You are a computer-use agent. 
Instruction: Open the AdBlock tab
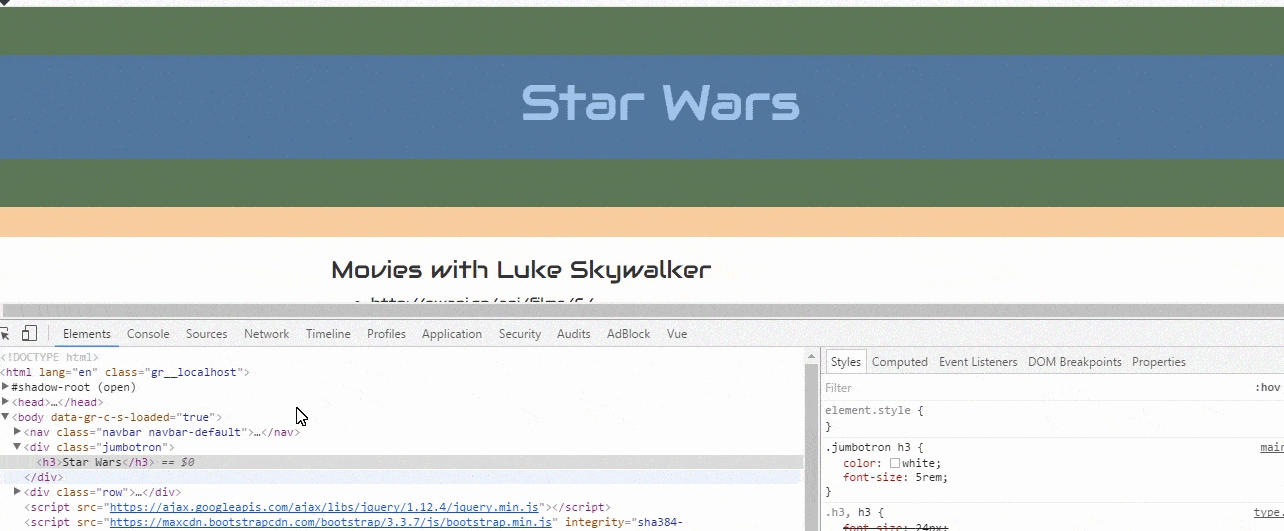pyautogui.click(x=628, y=334)
